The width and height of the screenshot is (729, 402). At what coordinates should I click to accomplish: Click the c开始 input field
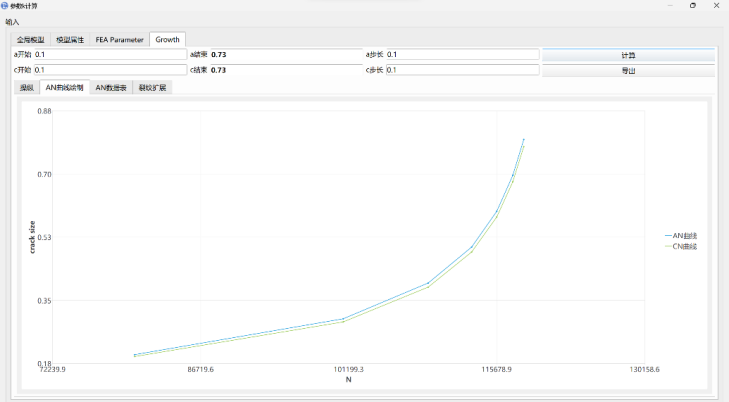(110, 70)
